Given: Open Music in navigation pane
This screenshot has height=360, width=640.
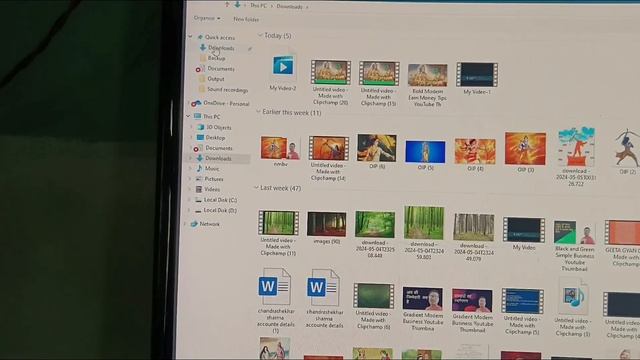Looking at the screenshot, I should point(211,169).
